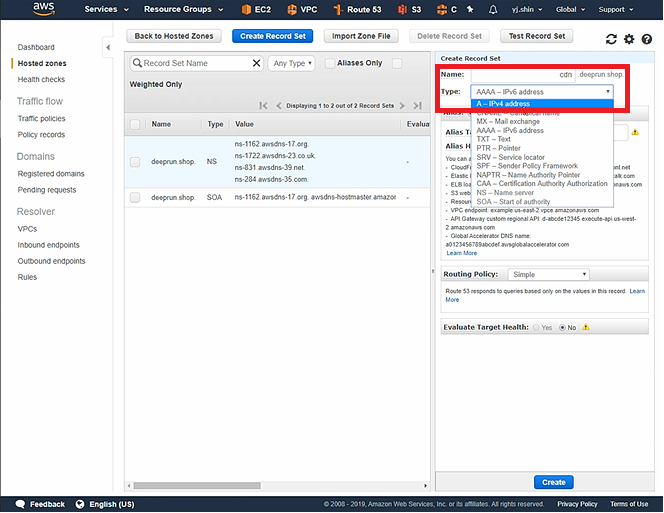The height and width of the screenshot is (513, 664).
Task: Open the Global region menu
Action: [570, 9]
